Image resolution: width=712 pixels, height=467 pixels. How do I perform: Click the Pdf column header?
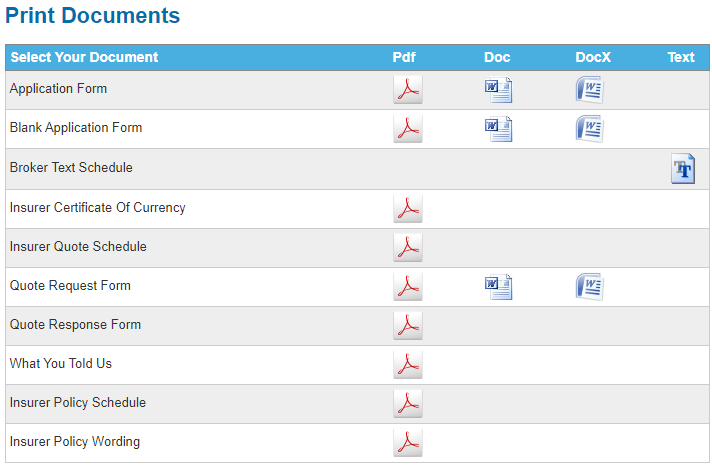click(x=404, y=57)
